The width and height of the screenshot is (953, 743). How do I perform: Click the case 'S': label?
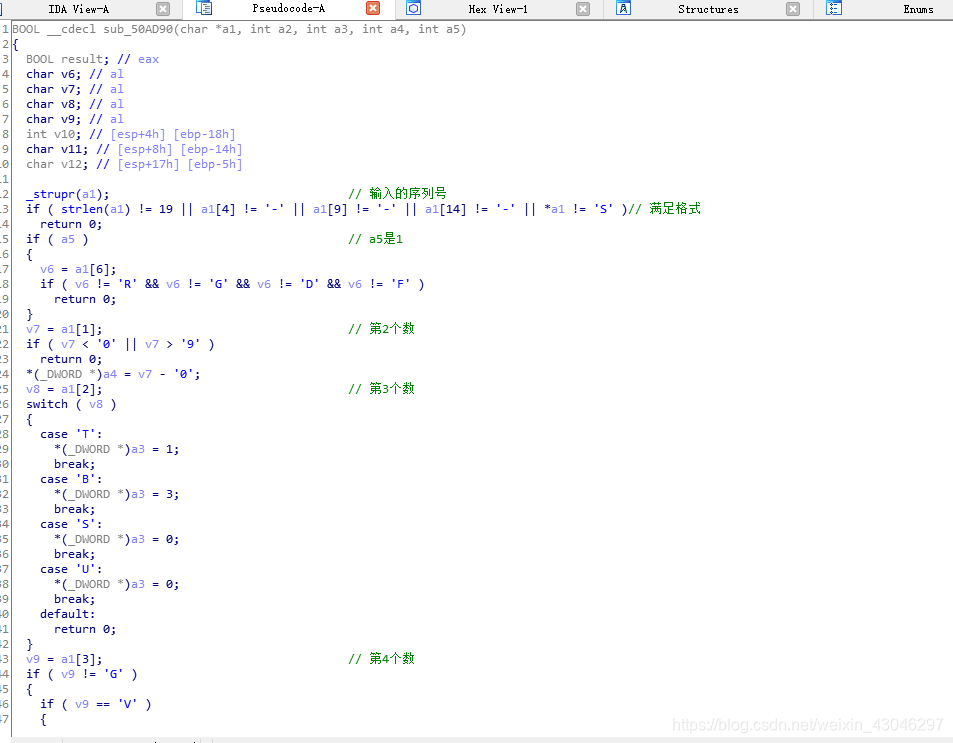pos(71,524)
